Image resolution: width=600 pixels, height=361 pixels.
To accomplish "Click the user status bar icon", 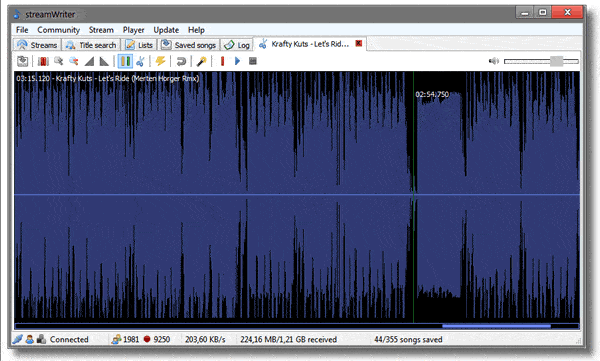I will tap(29, 339).
